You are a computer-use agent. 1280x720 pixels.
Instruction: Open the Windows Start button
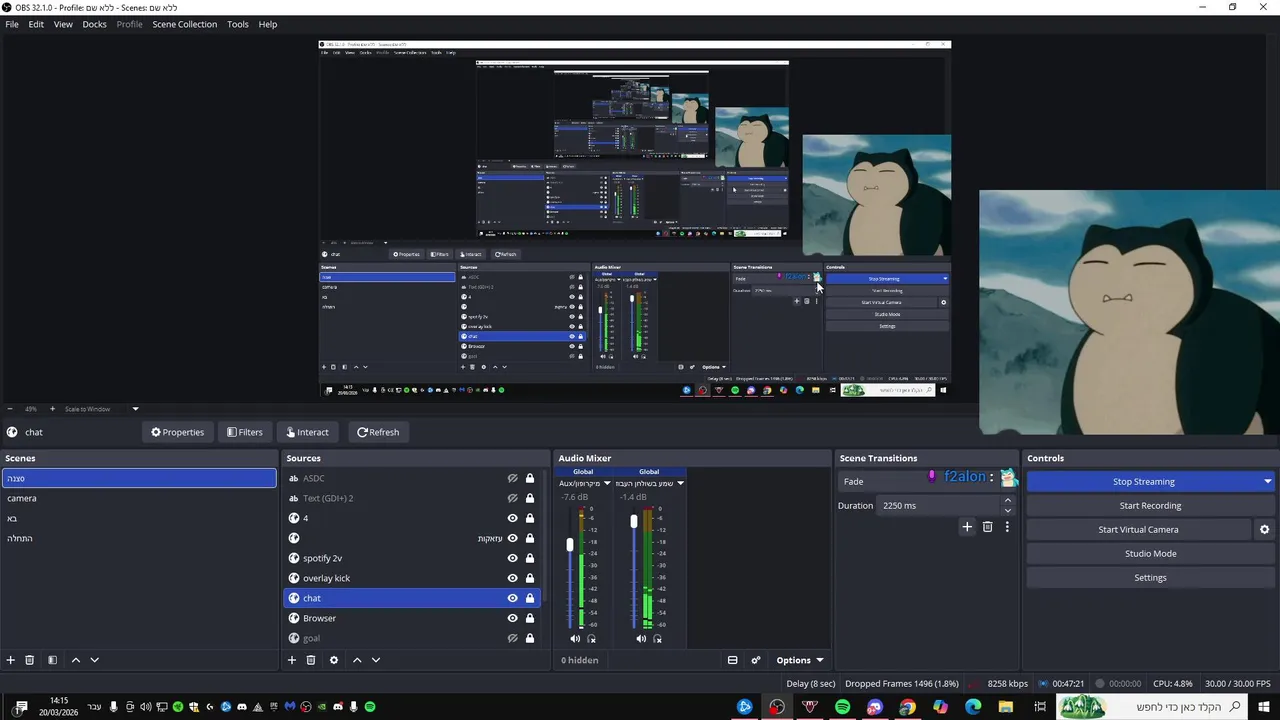1264,707
